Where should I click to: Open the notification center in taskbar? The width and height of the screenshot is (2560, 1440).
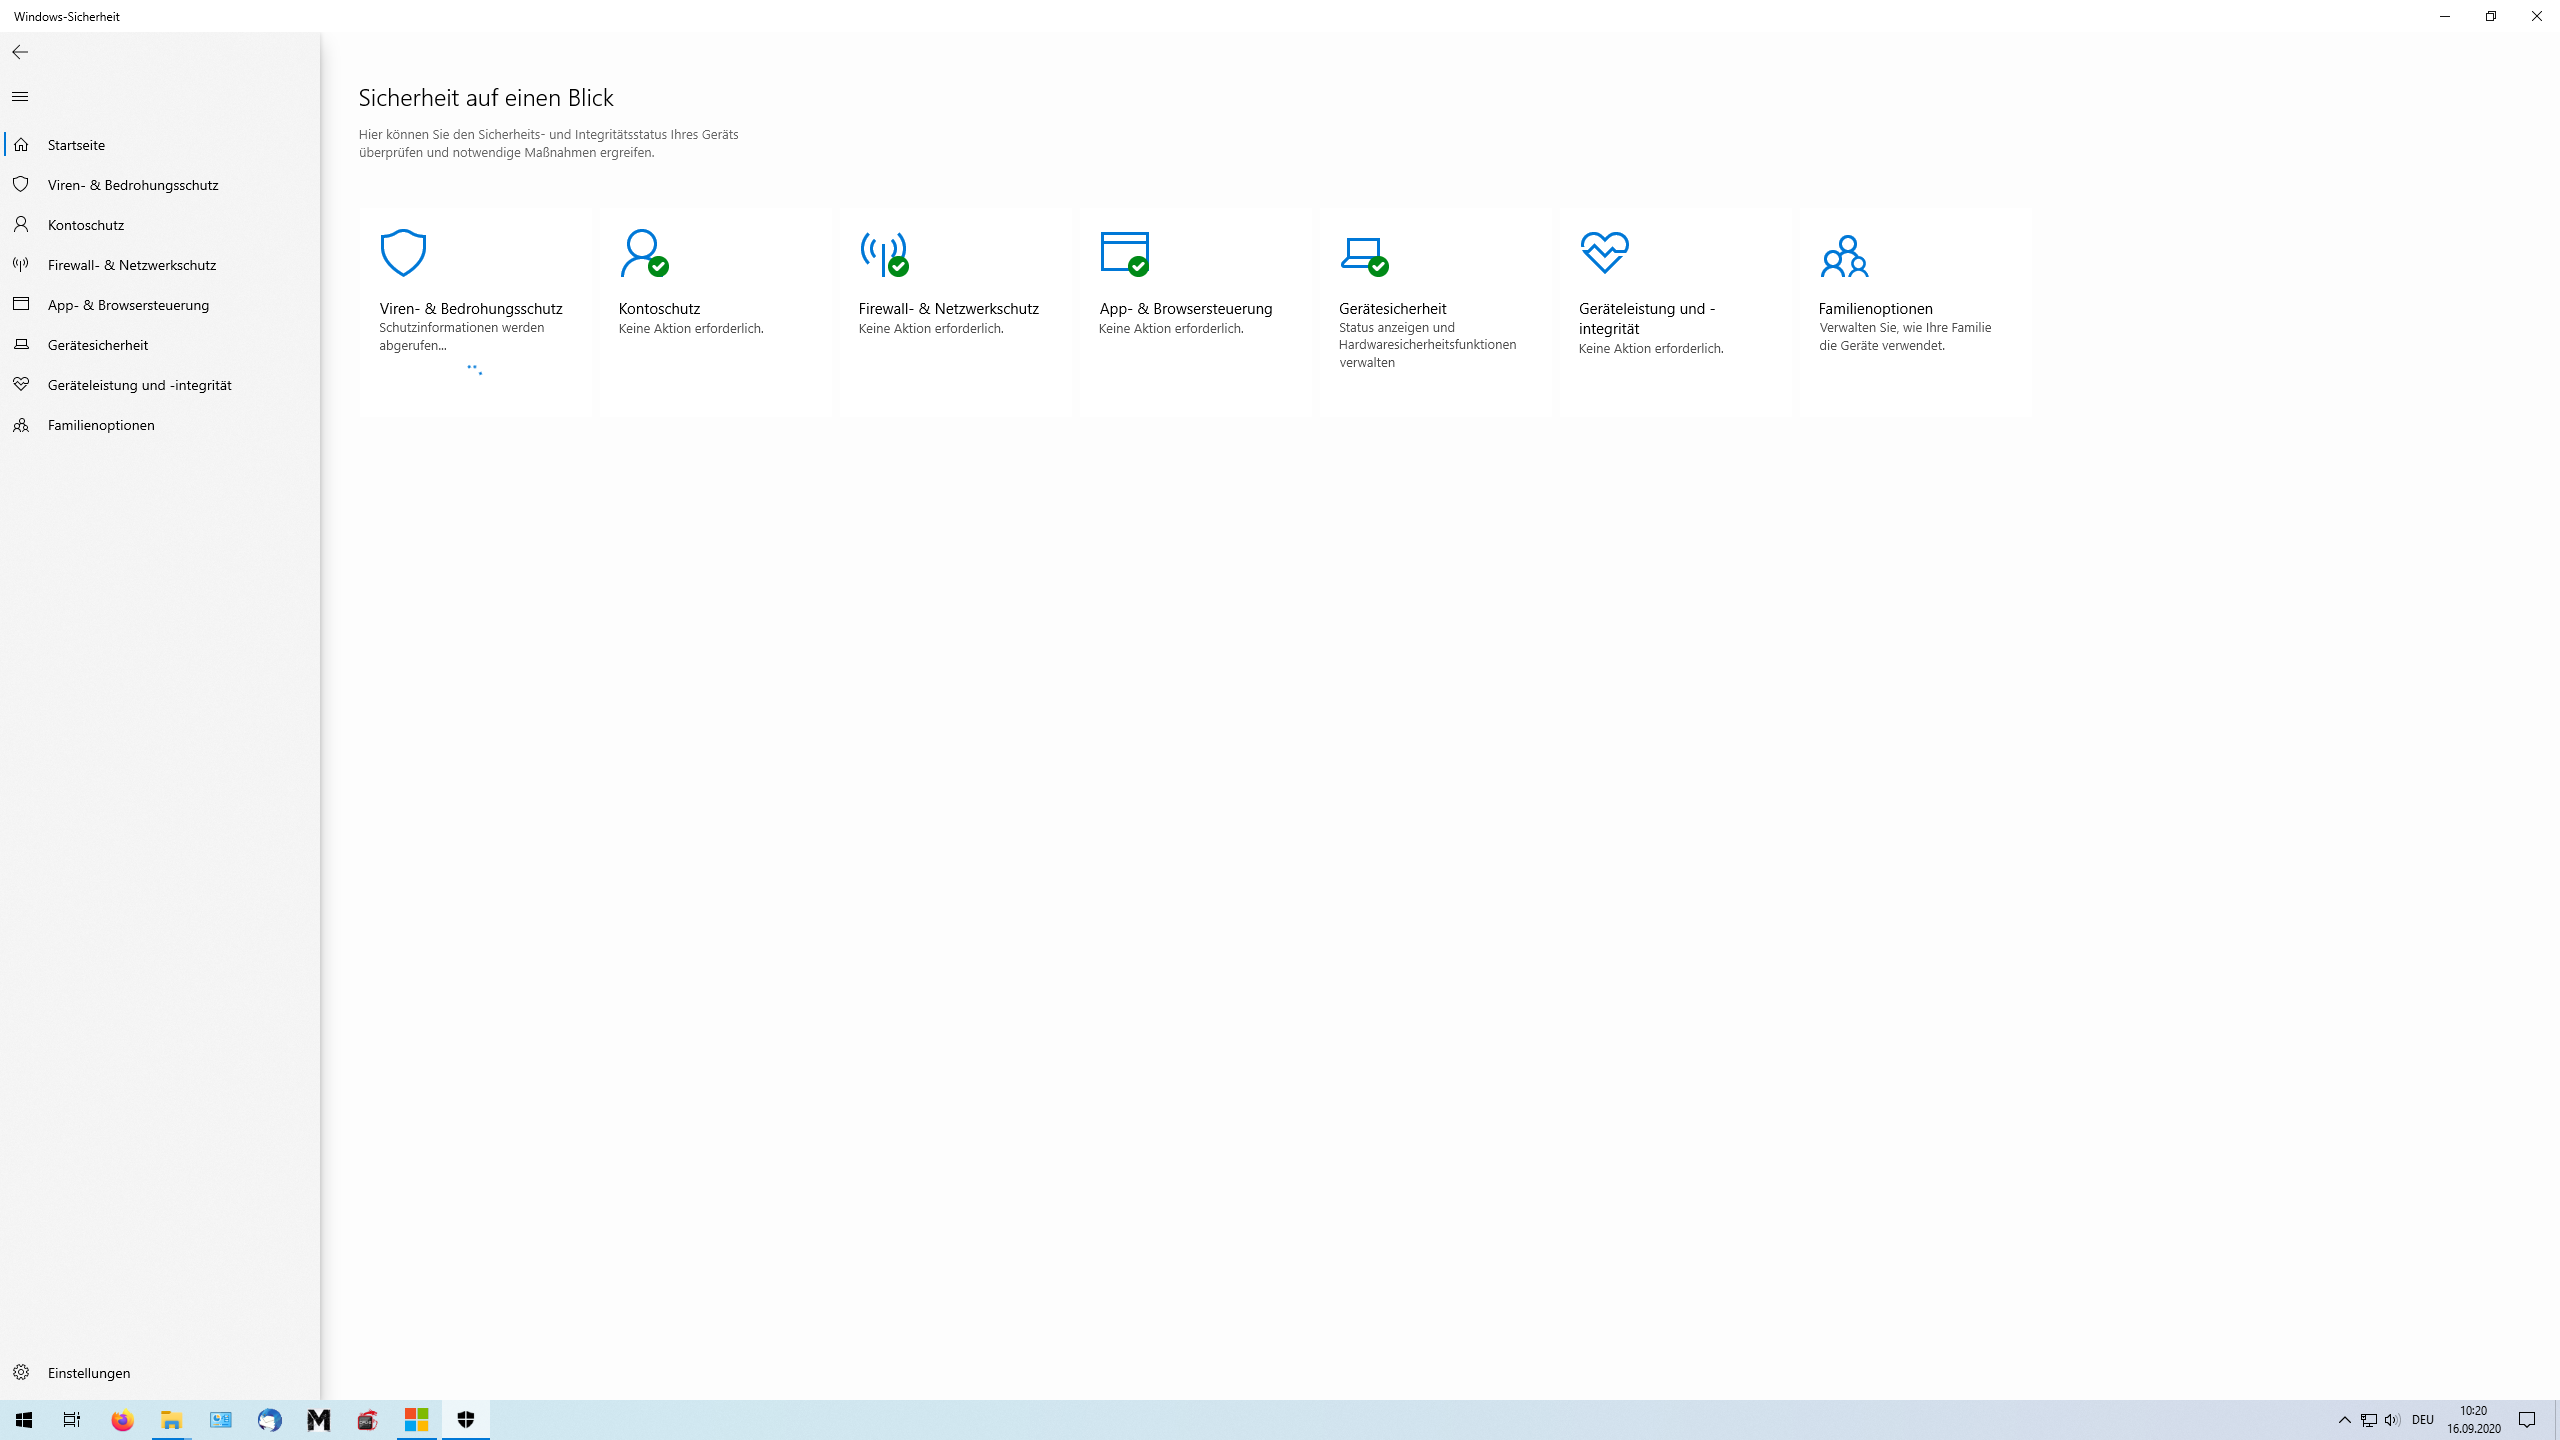point(2527,1420)
